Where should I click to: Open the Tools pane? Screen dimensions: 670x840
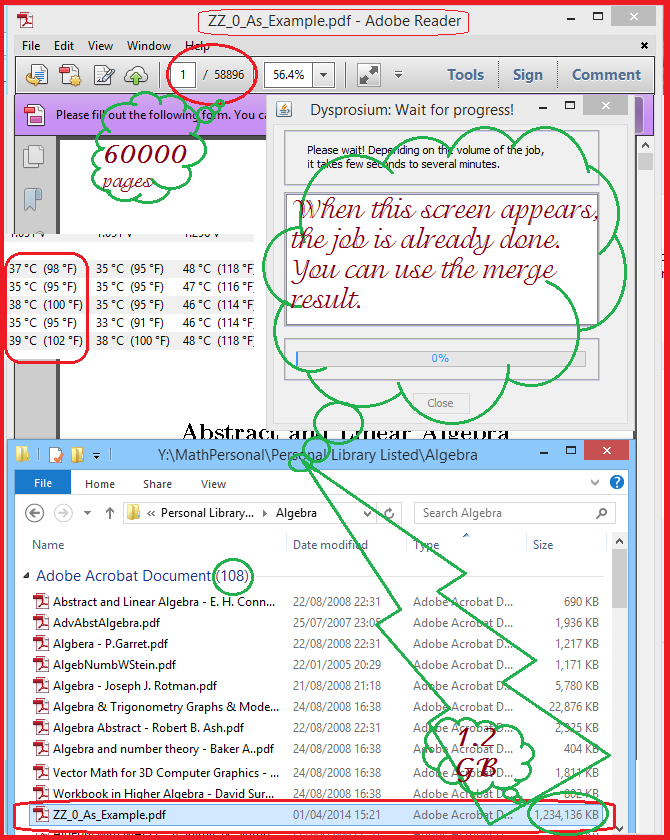click(465, 74)
